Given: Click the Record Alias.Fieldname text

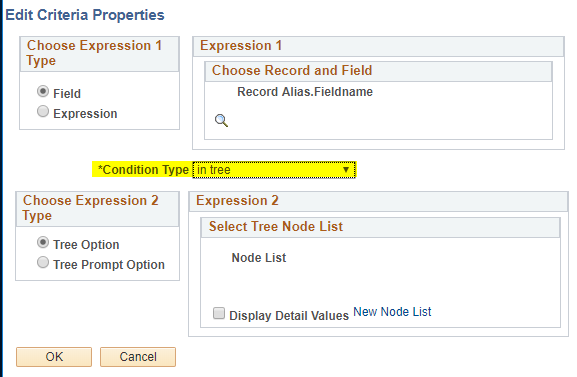Looking at the screenshot, I should [x=305, y=92].
